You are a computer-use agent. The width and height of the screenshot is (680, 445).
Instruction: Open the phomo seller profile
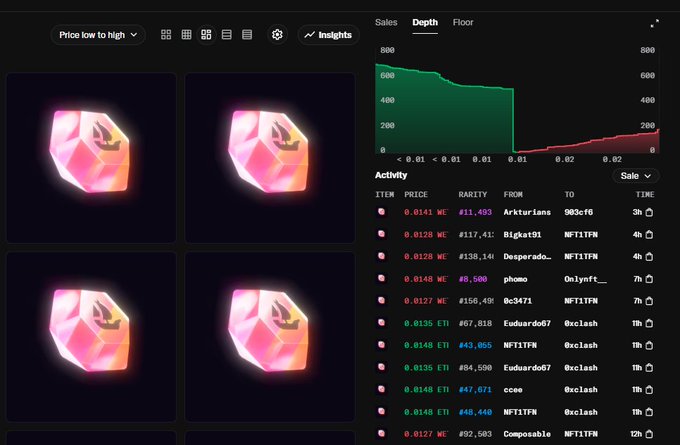click(x=515, y=279)
